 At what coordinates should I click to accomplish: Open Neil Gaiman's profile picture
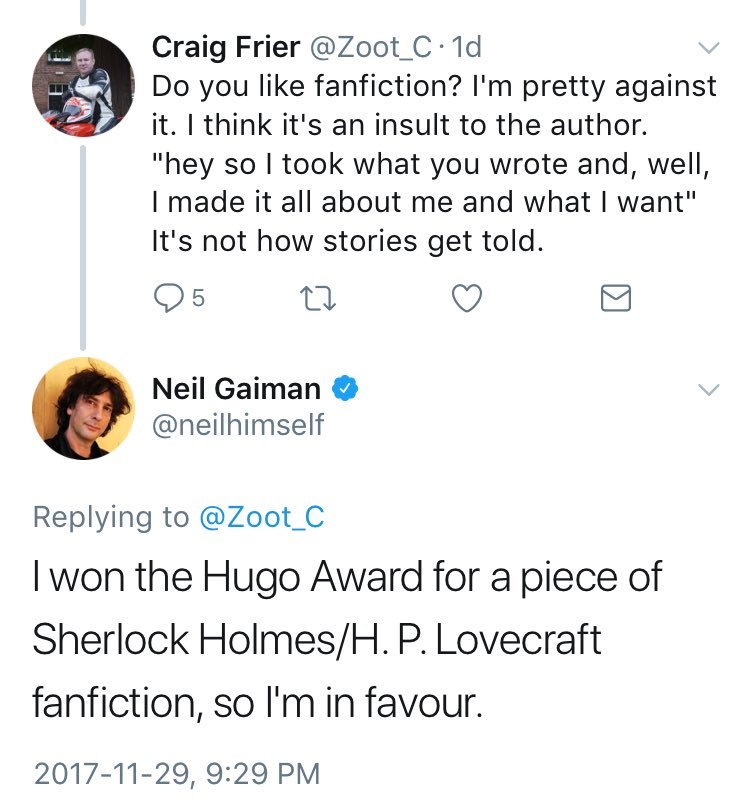[82, 407]
